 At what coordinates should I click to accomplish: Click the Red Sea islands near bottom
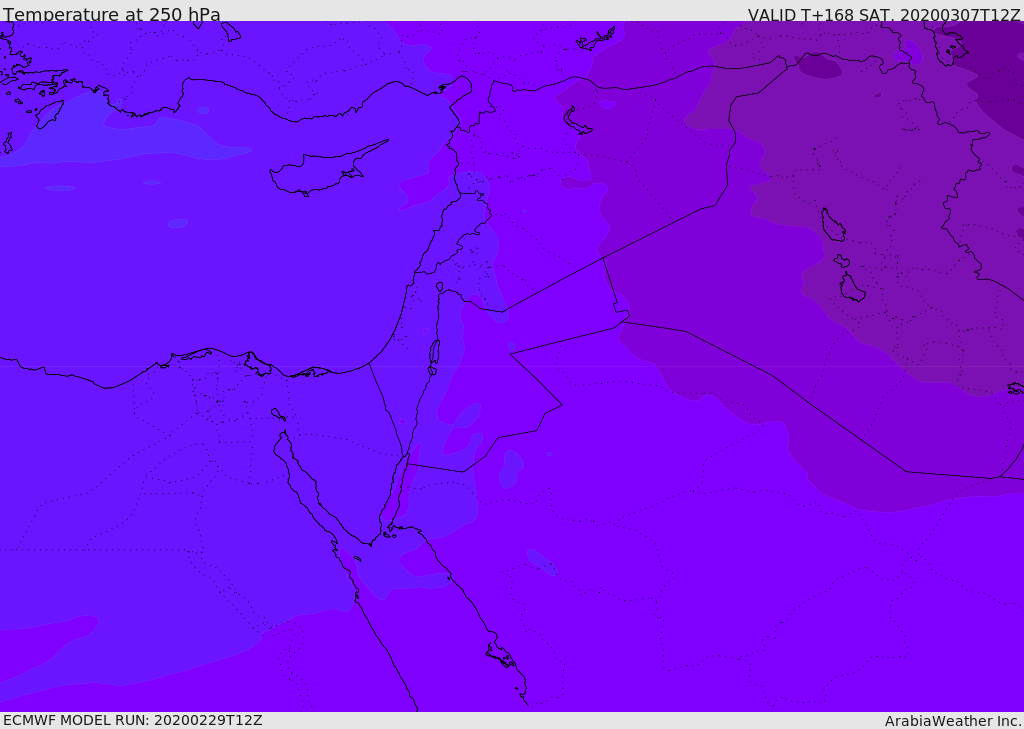pos(500,656)
